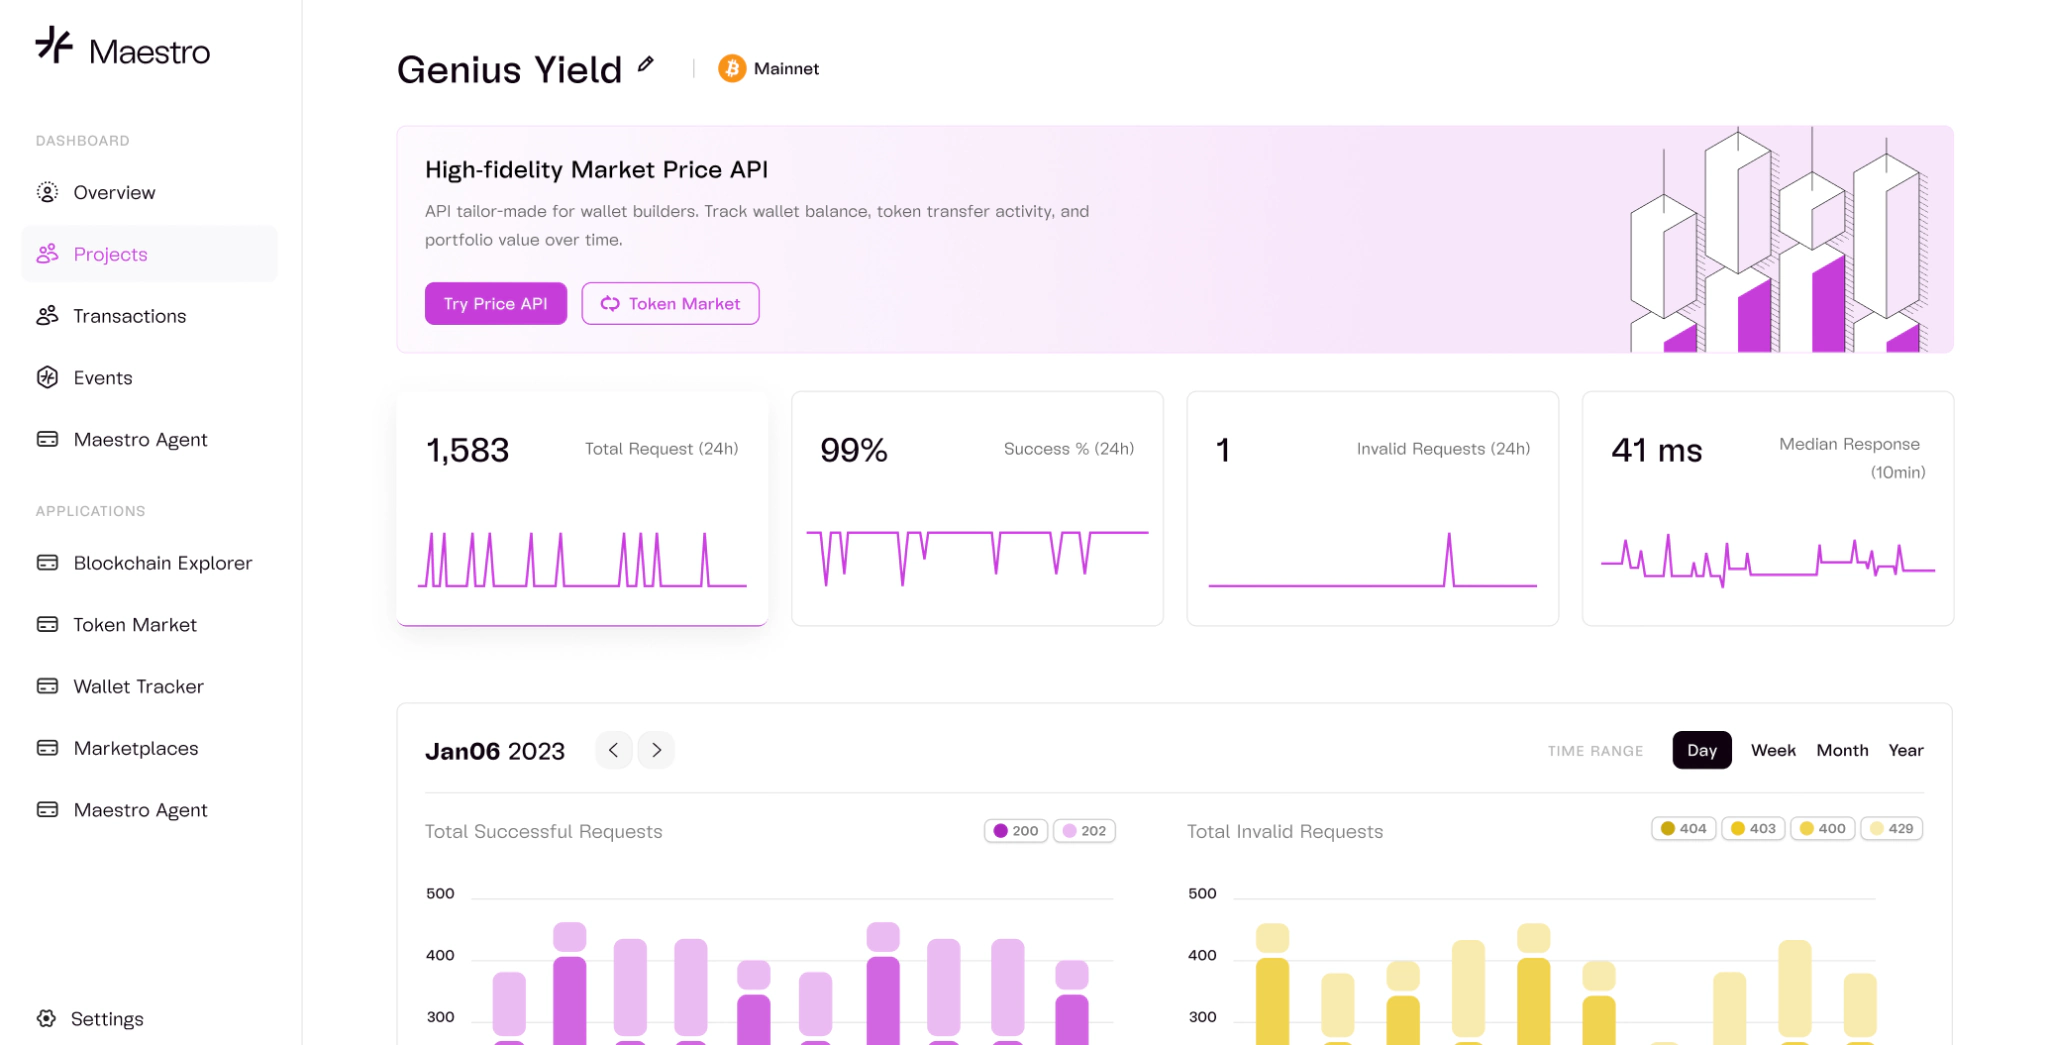The width and height of the screenshot is (2048, 1045).
Task: Click the Try Price API button
Action: pos(496,303)
